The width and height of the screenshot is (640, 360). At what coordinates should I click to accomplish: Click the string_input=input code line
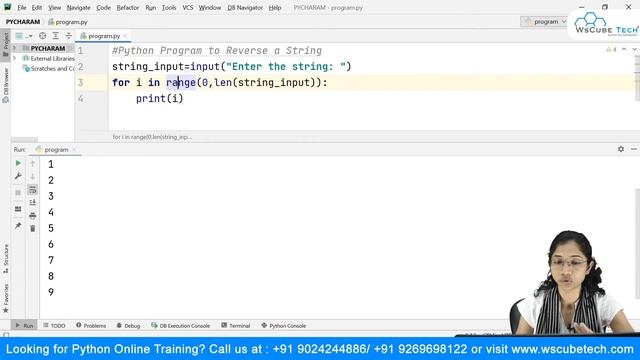(x=231, y=67)
